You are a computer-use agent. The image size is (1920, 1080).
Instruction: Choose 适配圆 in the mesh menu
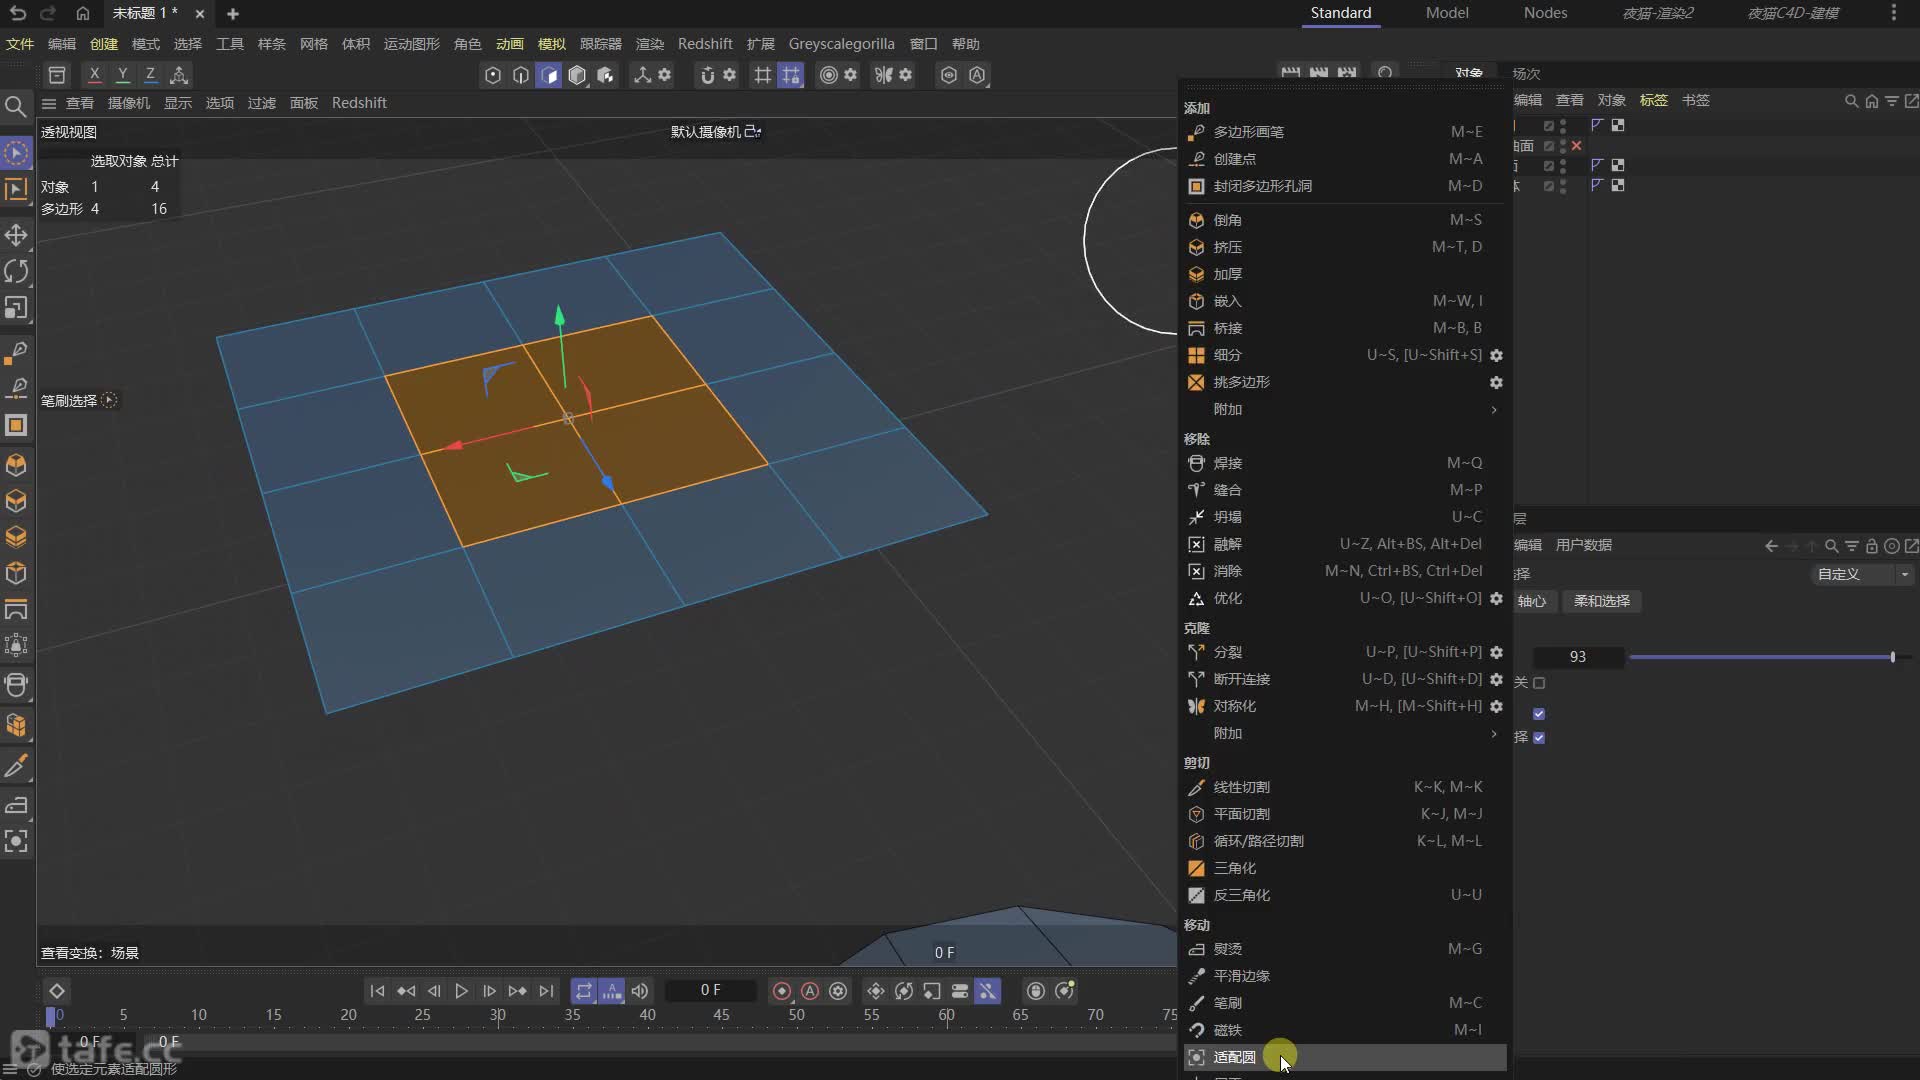click(x=1344, y=1057)
